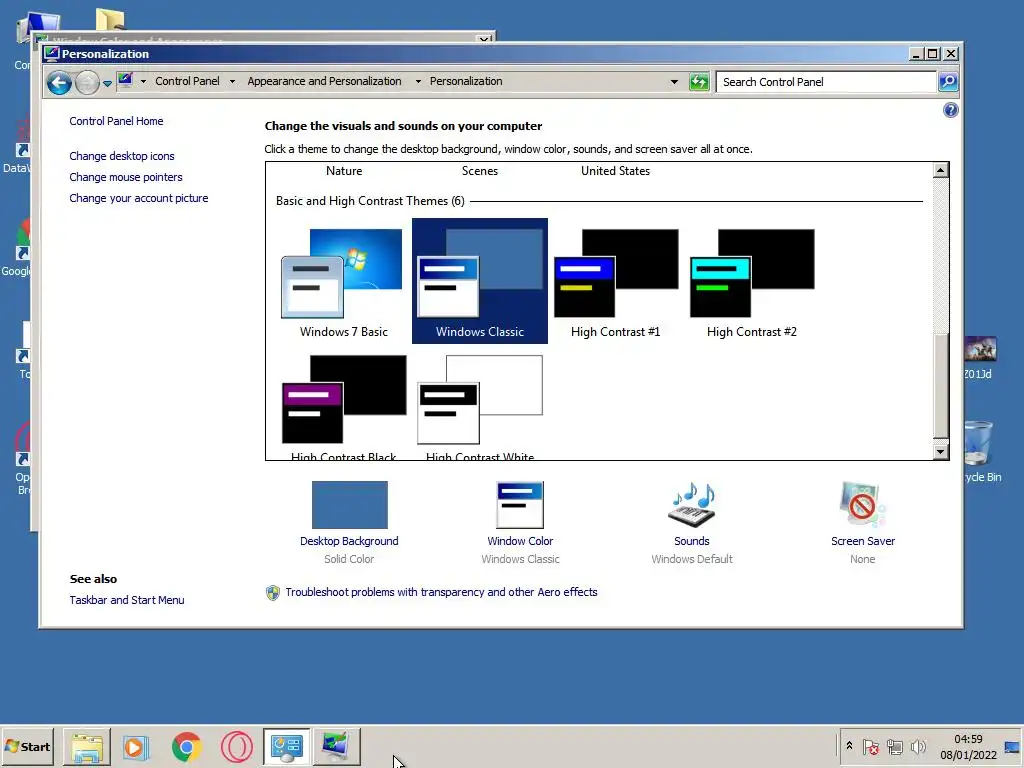Screen dimensions: 1024x768
Task: Open the network tray icon
Action: tap(894, 746)
